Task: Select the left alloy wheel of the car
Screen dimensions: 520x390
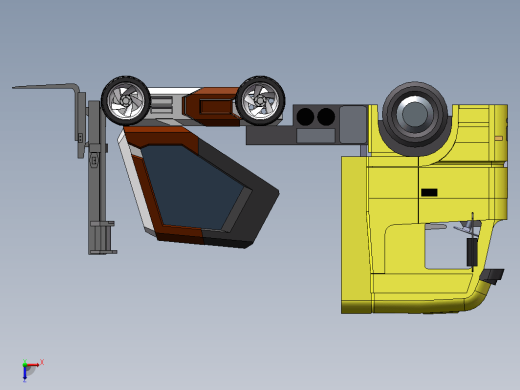Action: tap(126, 101)
